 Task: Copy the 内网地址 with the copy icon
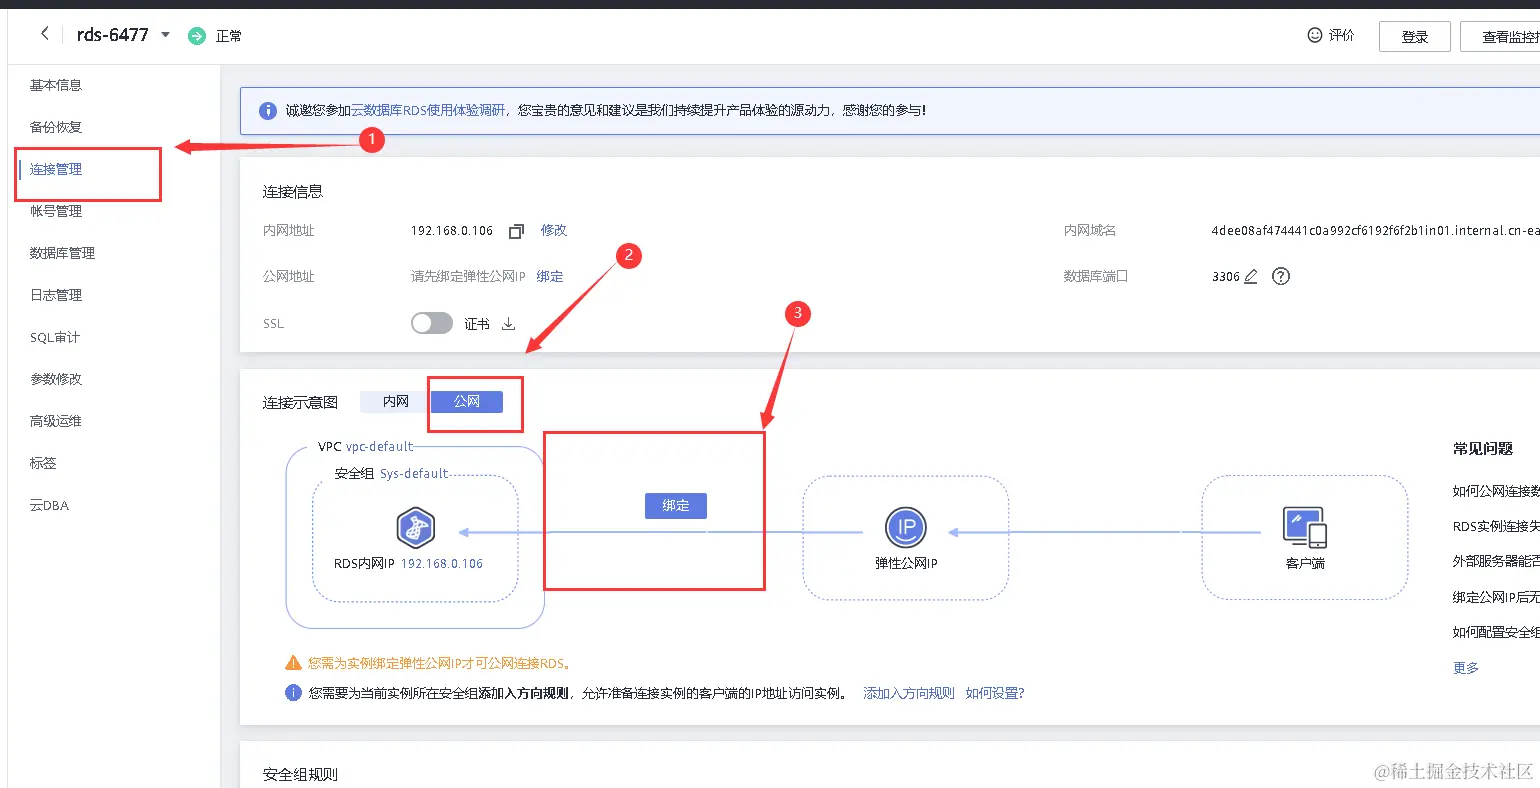(x=516, y=231)
